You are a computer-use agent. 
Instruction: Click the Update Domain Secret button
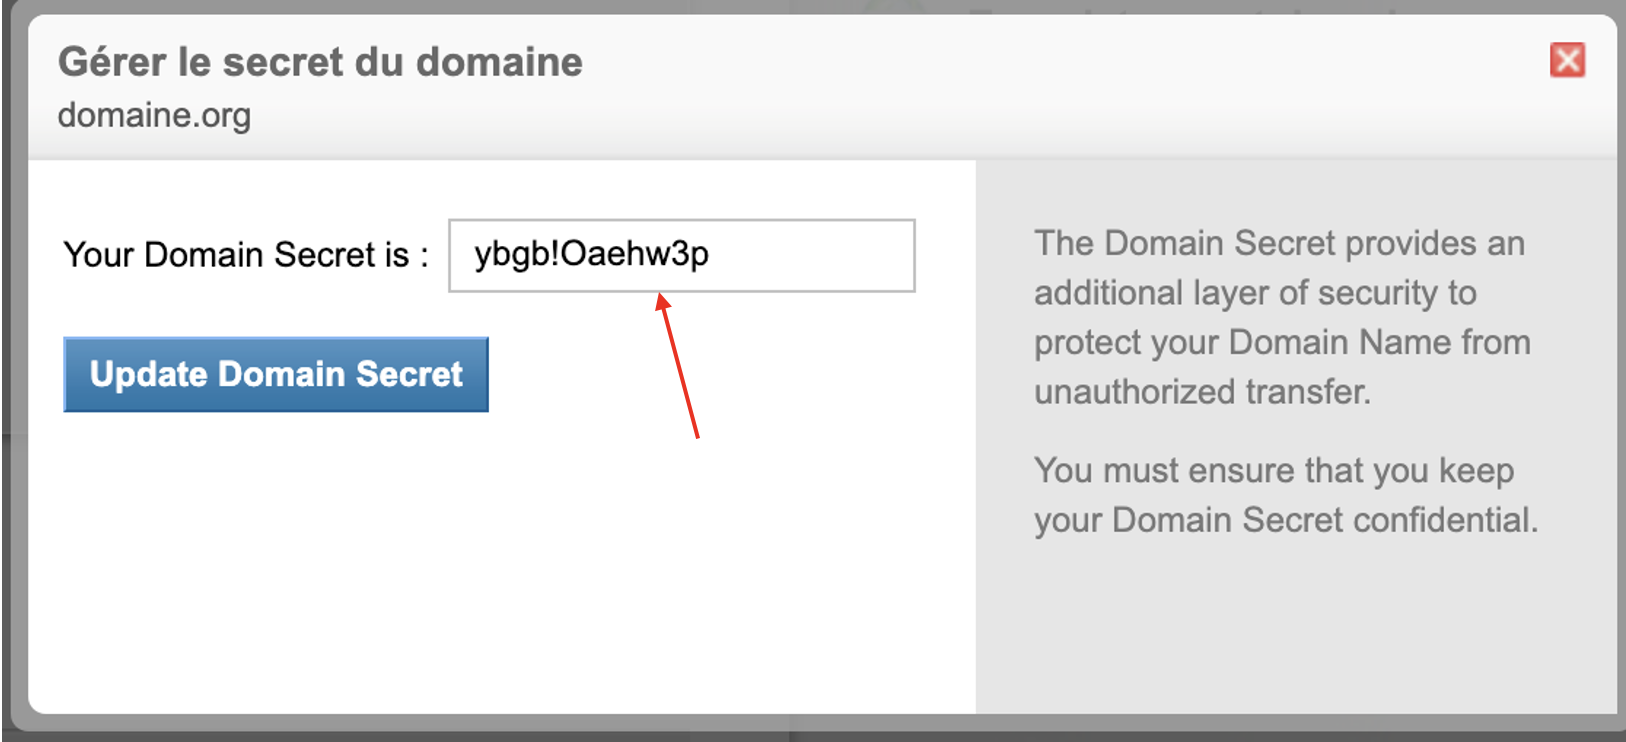pyautogui.click(x=276, y=374)
